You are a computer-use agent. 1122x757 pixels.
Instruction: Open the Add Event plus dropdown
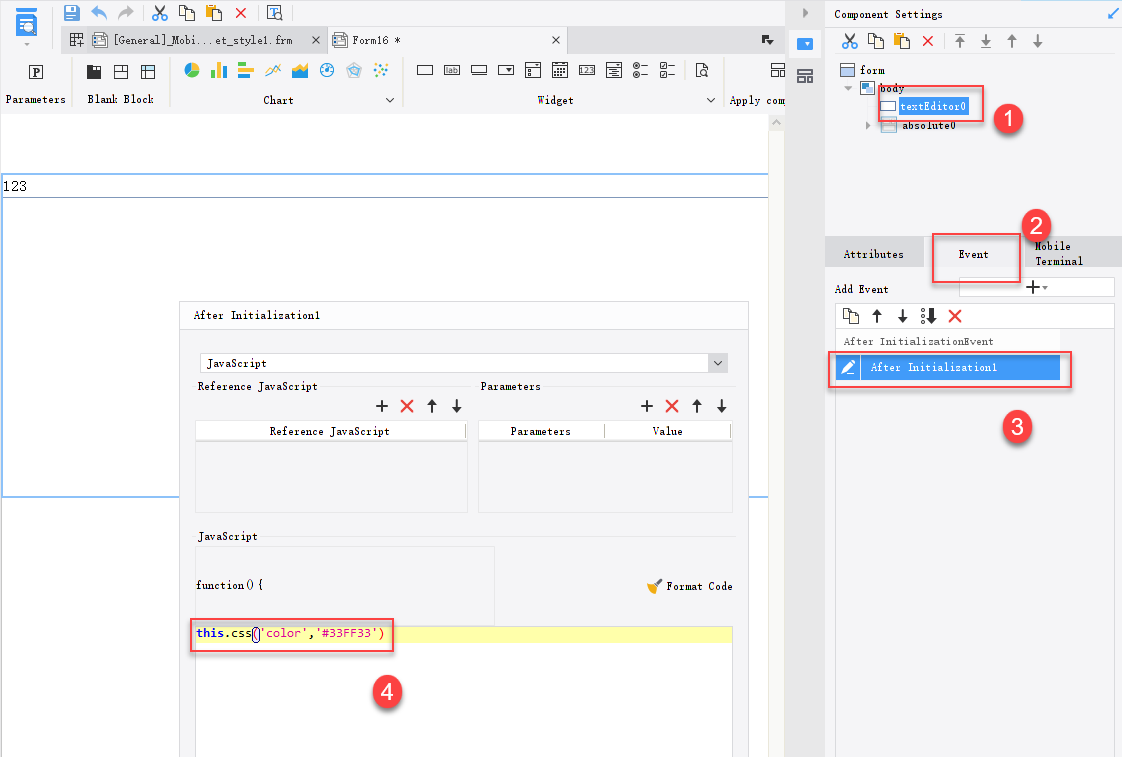(1037, 288)
